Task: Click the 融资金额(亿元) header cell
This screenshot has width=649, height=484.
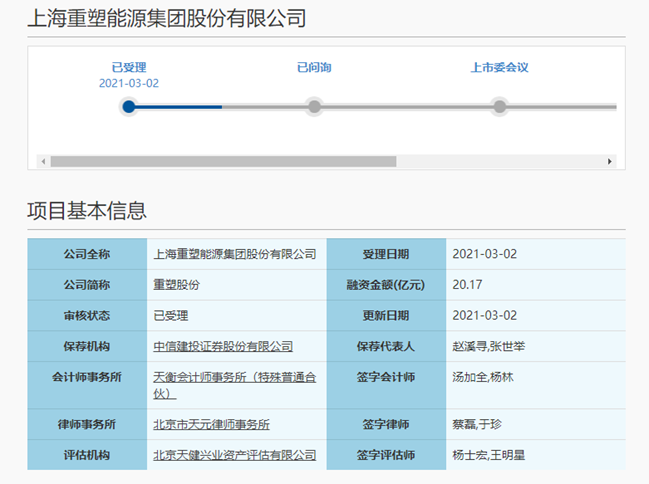Action: coord(386,285)
